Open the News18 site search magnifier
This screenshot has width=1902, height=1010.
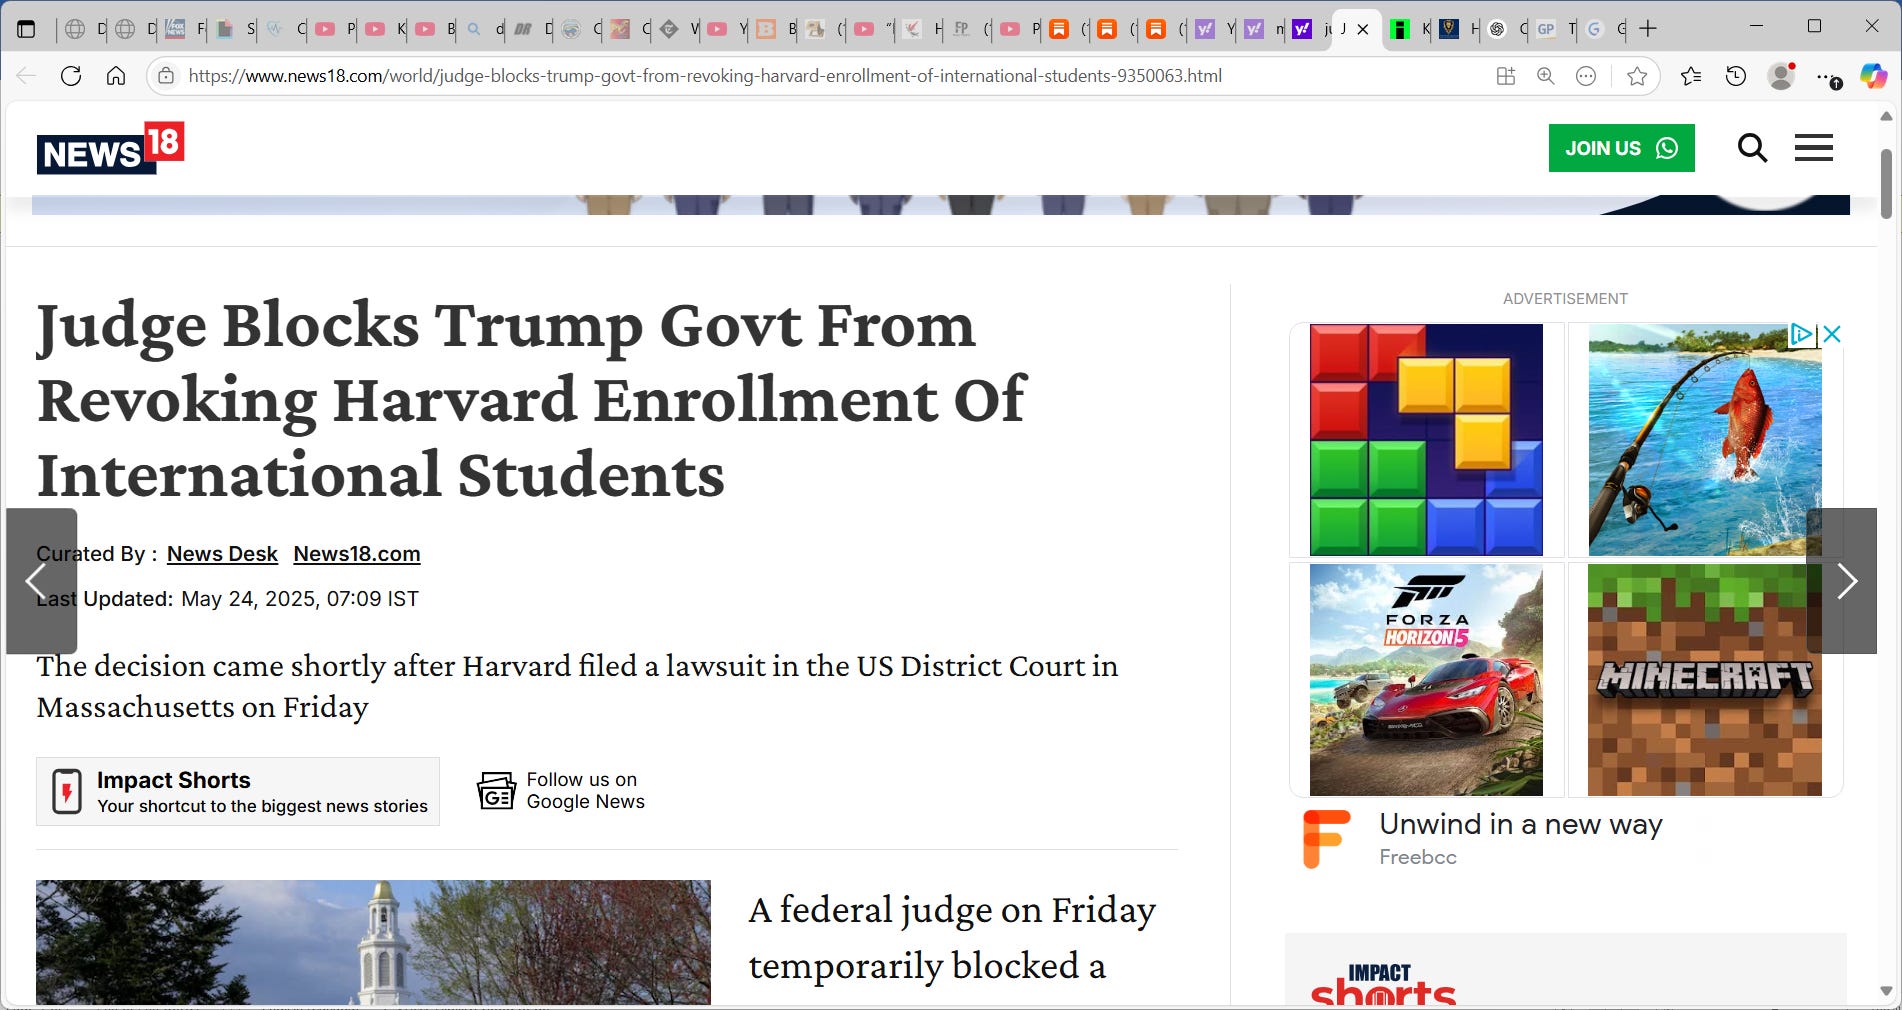(x=1752, y=148)
